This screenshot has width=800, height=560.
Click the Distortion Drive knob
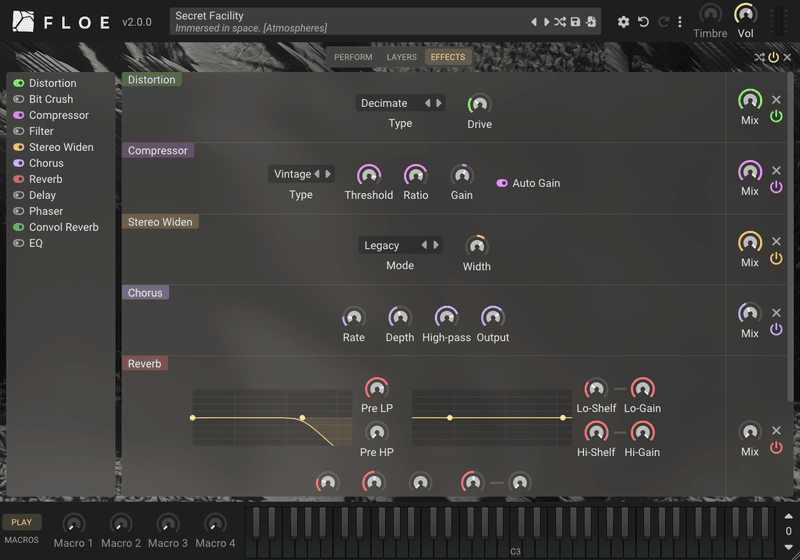(480, 105)
